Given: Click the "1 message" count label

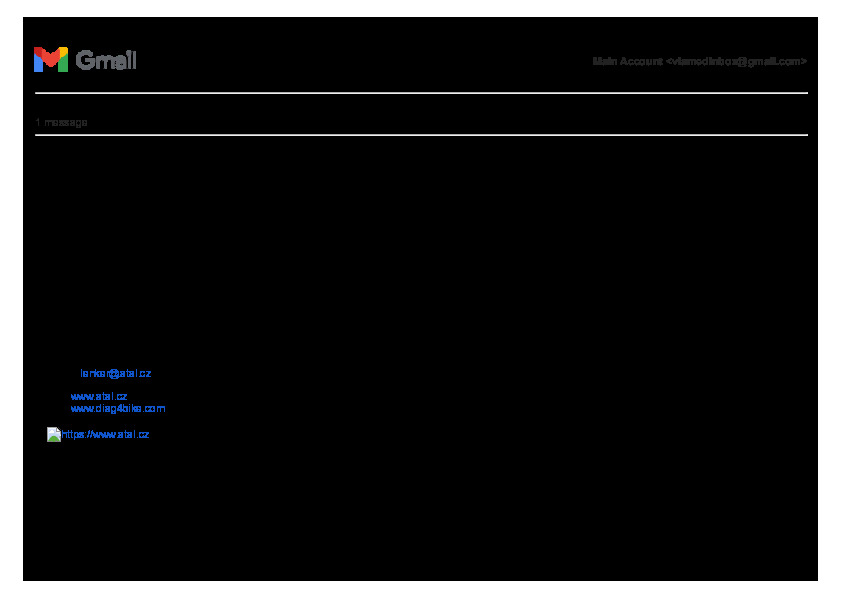Looking at the screenshot, I should click(x=61, y=123).
